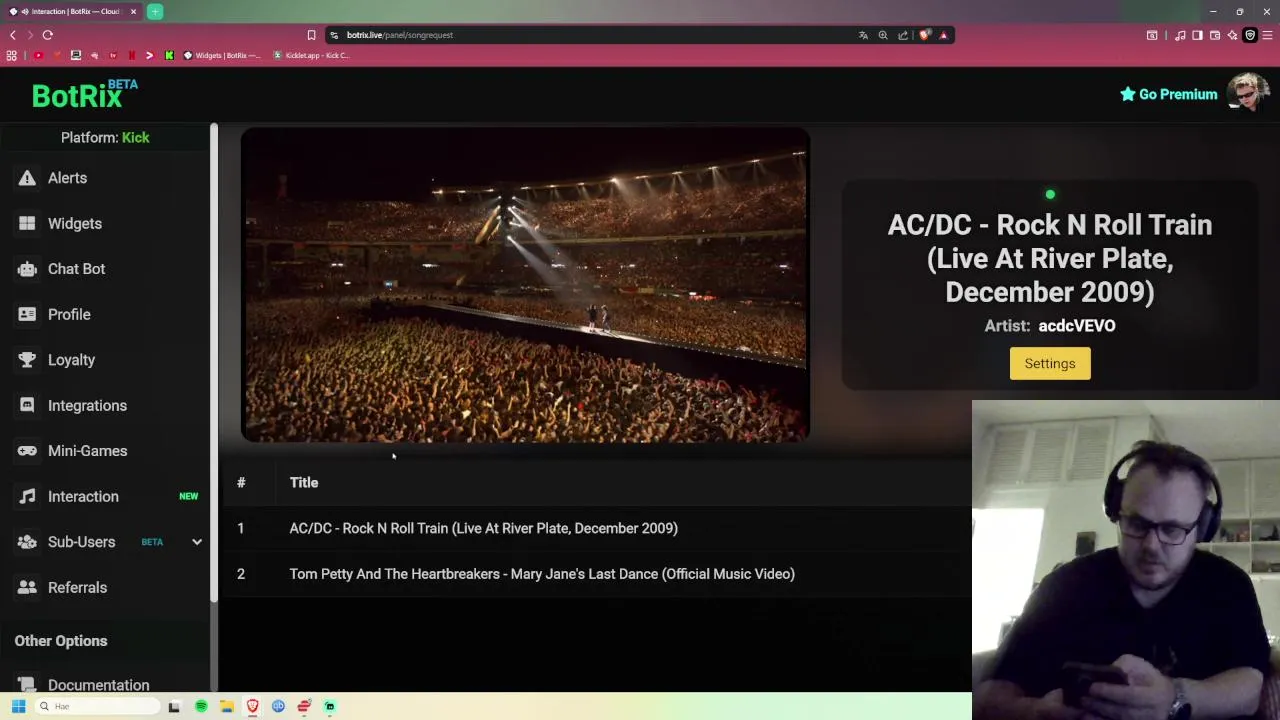The height and width of the screenshot is (720, 1280).
Task: Bookmark this page icon
Action: point(311,35)
